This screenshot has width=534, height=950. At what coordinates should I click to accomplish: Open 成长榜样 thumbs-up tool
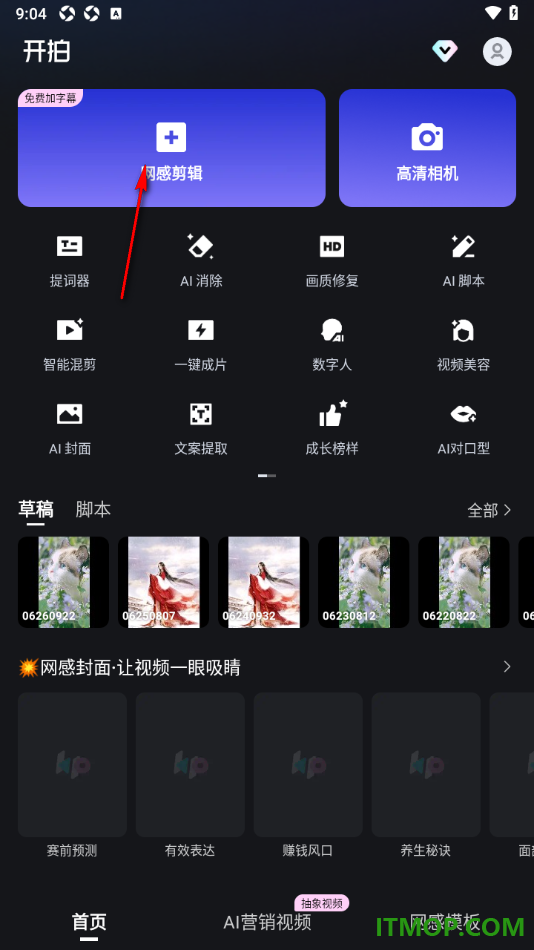click(332, 429)
